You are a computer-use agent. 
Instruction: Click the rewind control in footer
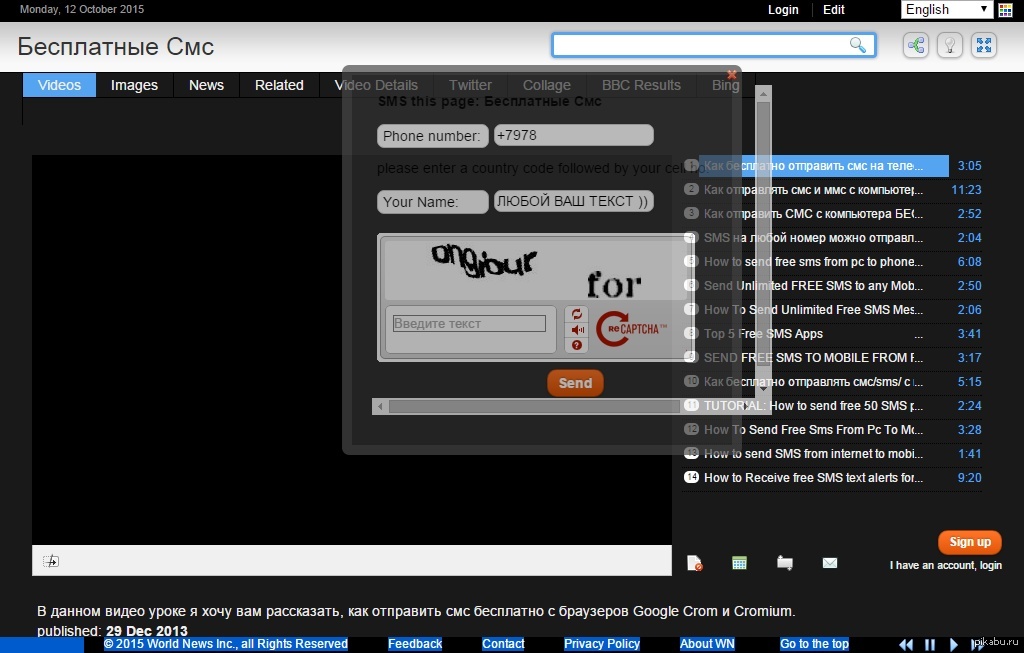906,645
